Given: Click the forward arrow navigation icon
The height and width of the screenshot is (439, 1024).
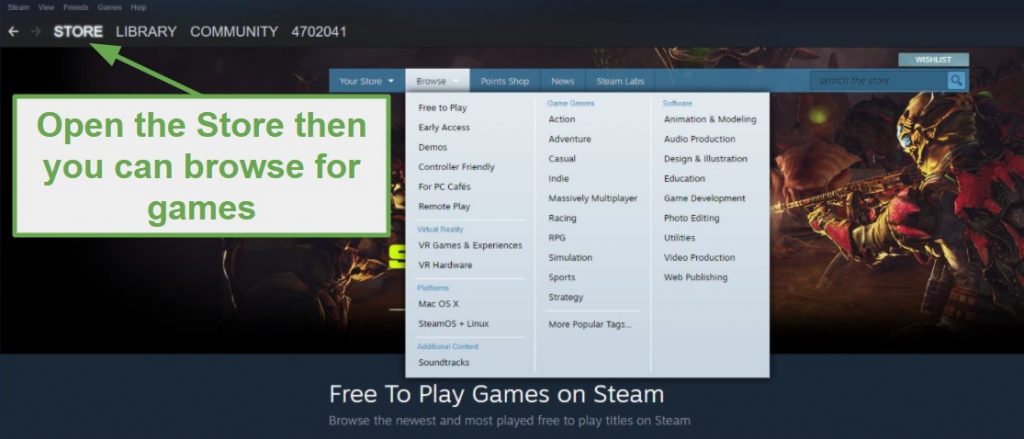Looking at the screenshot, I should click(36, 31).
